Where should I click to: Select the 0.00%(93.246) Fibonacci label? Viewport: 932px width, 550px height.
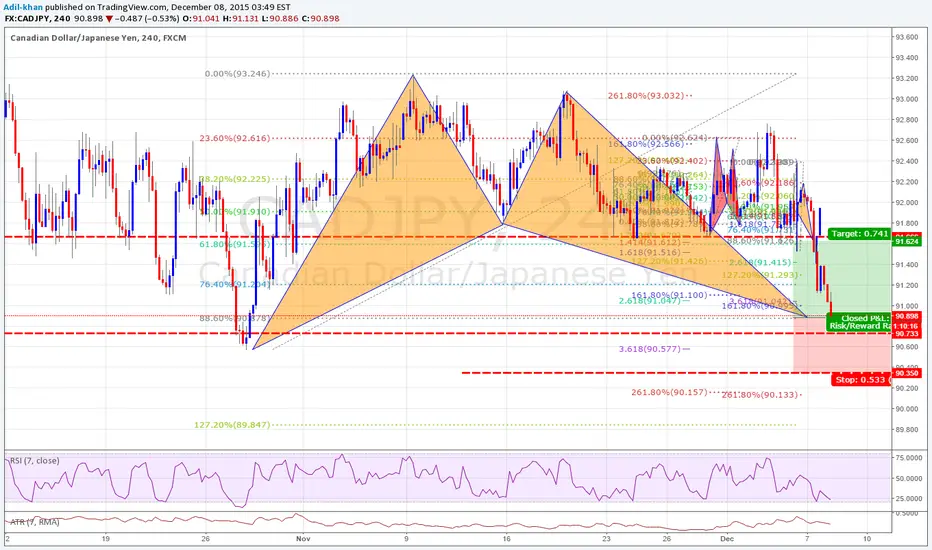click(x=237, y=74)
